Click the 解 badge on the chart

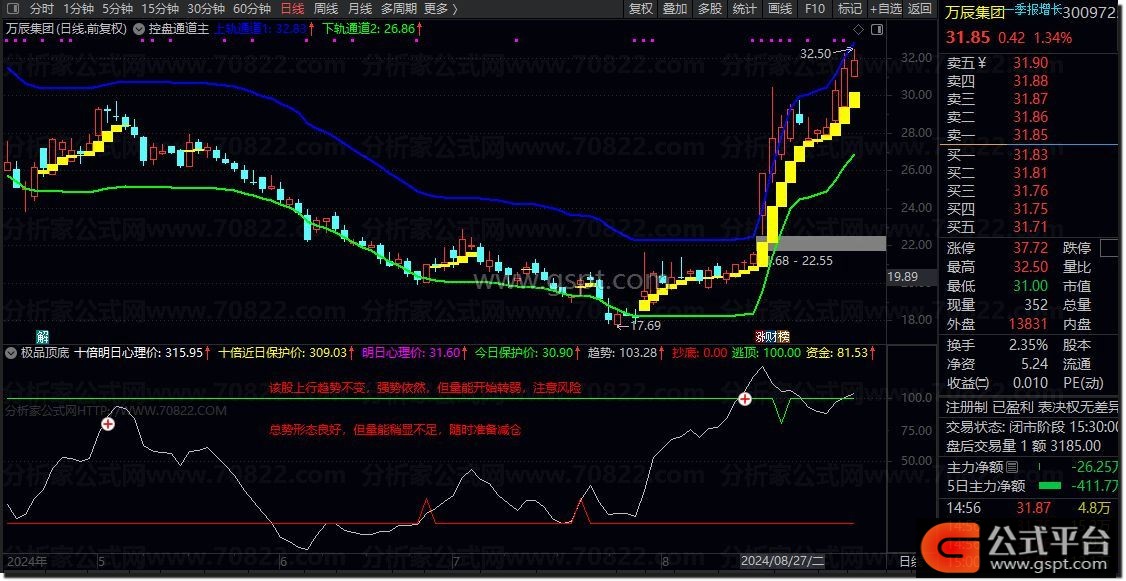(42, 336)
